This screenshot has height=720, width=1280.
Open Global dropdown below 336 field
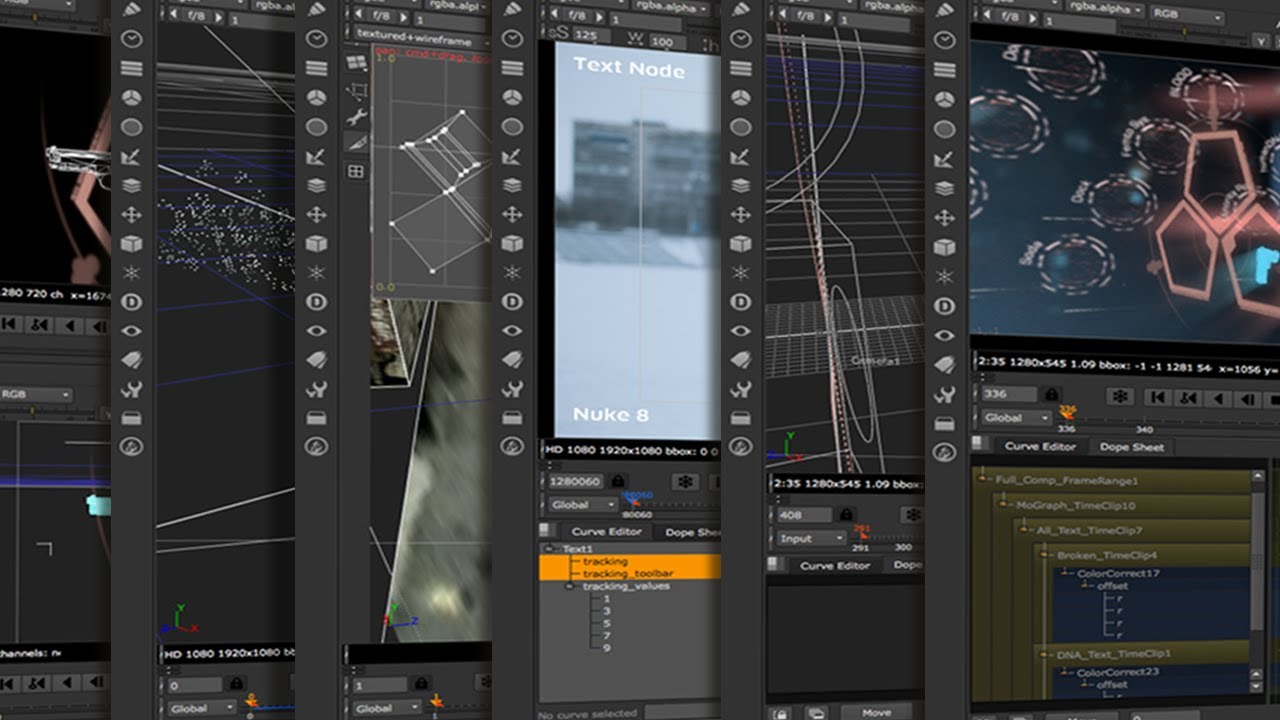[x=1016, y=417]
